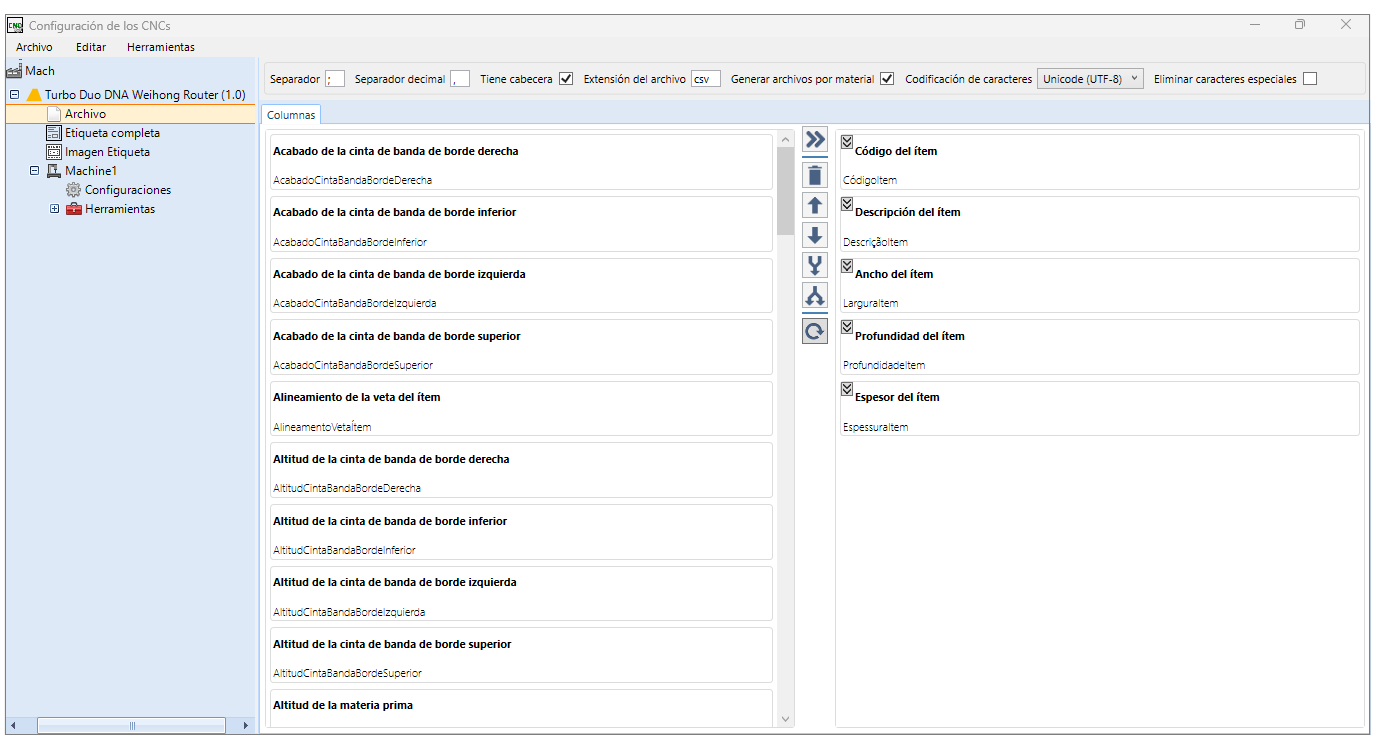Select Altitud de la cinta borde derecha
The height and width of the screenshot is (742, 1378).
coord(521,470)
